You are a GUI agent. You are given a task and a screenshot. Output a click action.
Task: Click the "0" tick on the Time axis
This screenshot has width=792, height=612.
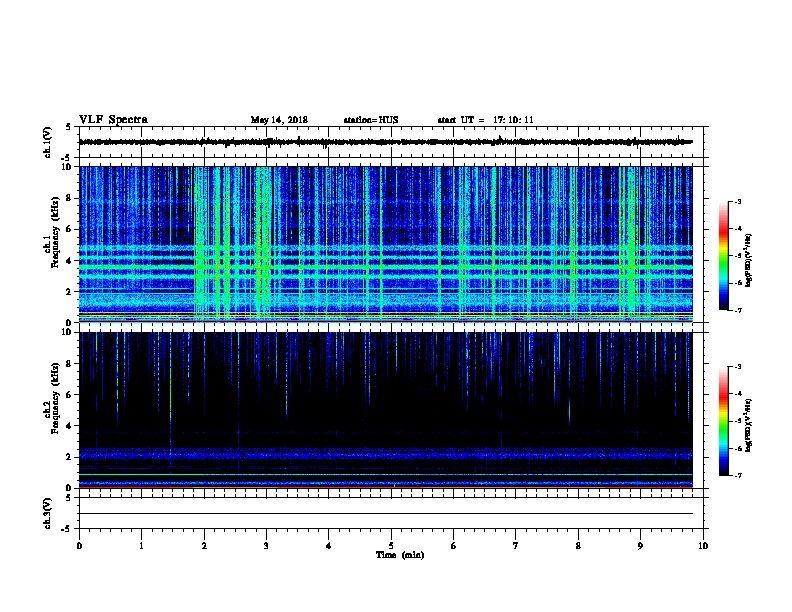79,546
